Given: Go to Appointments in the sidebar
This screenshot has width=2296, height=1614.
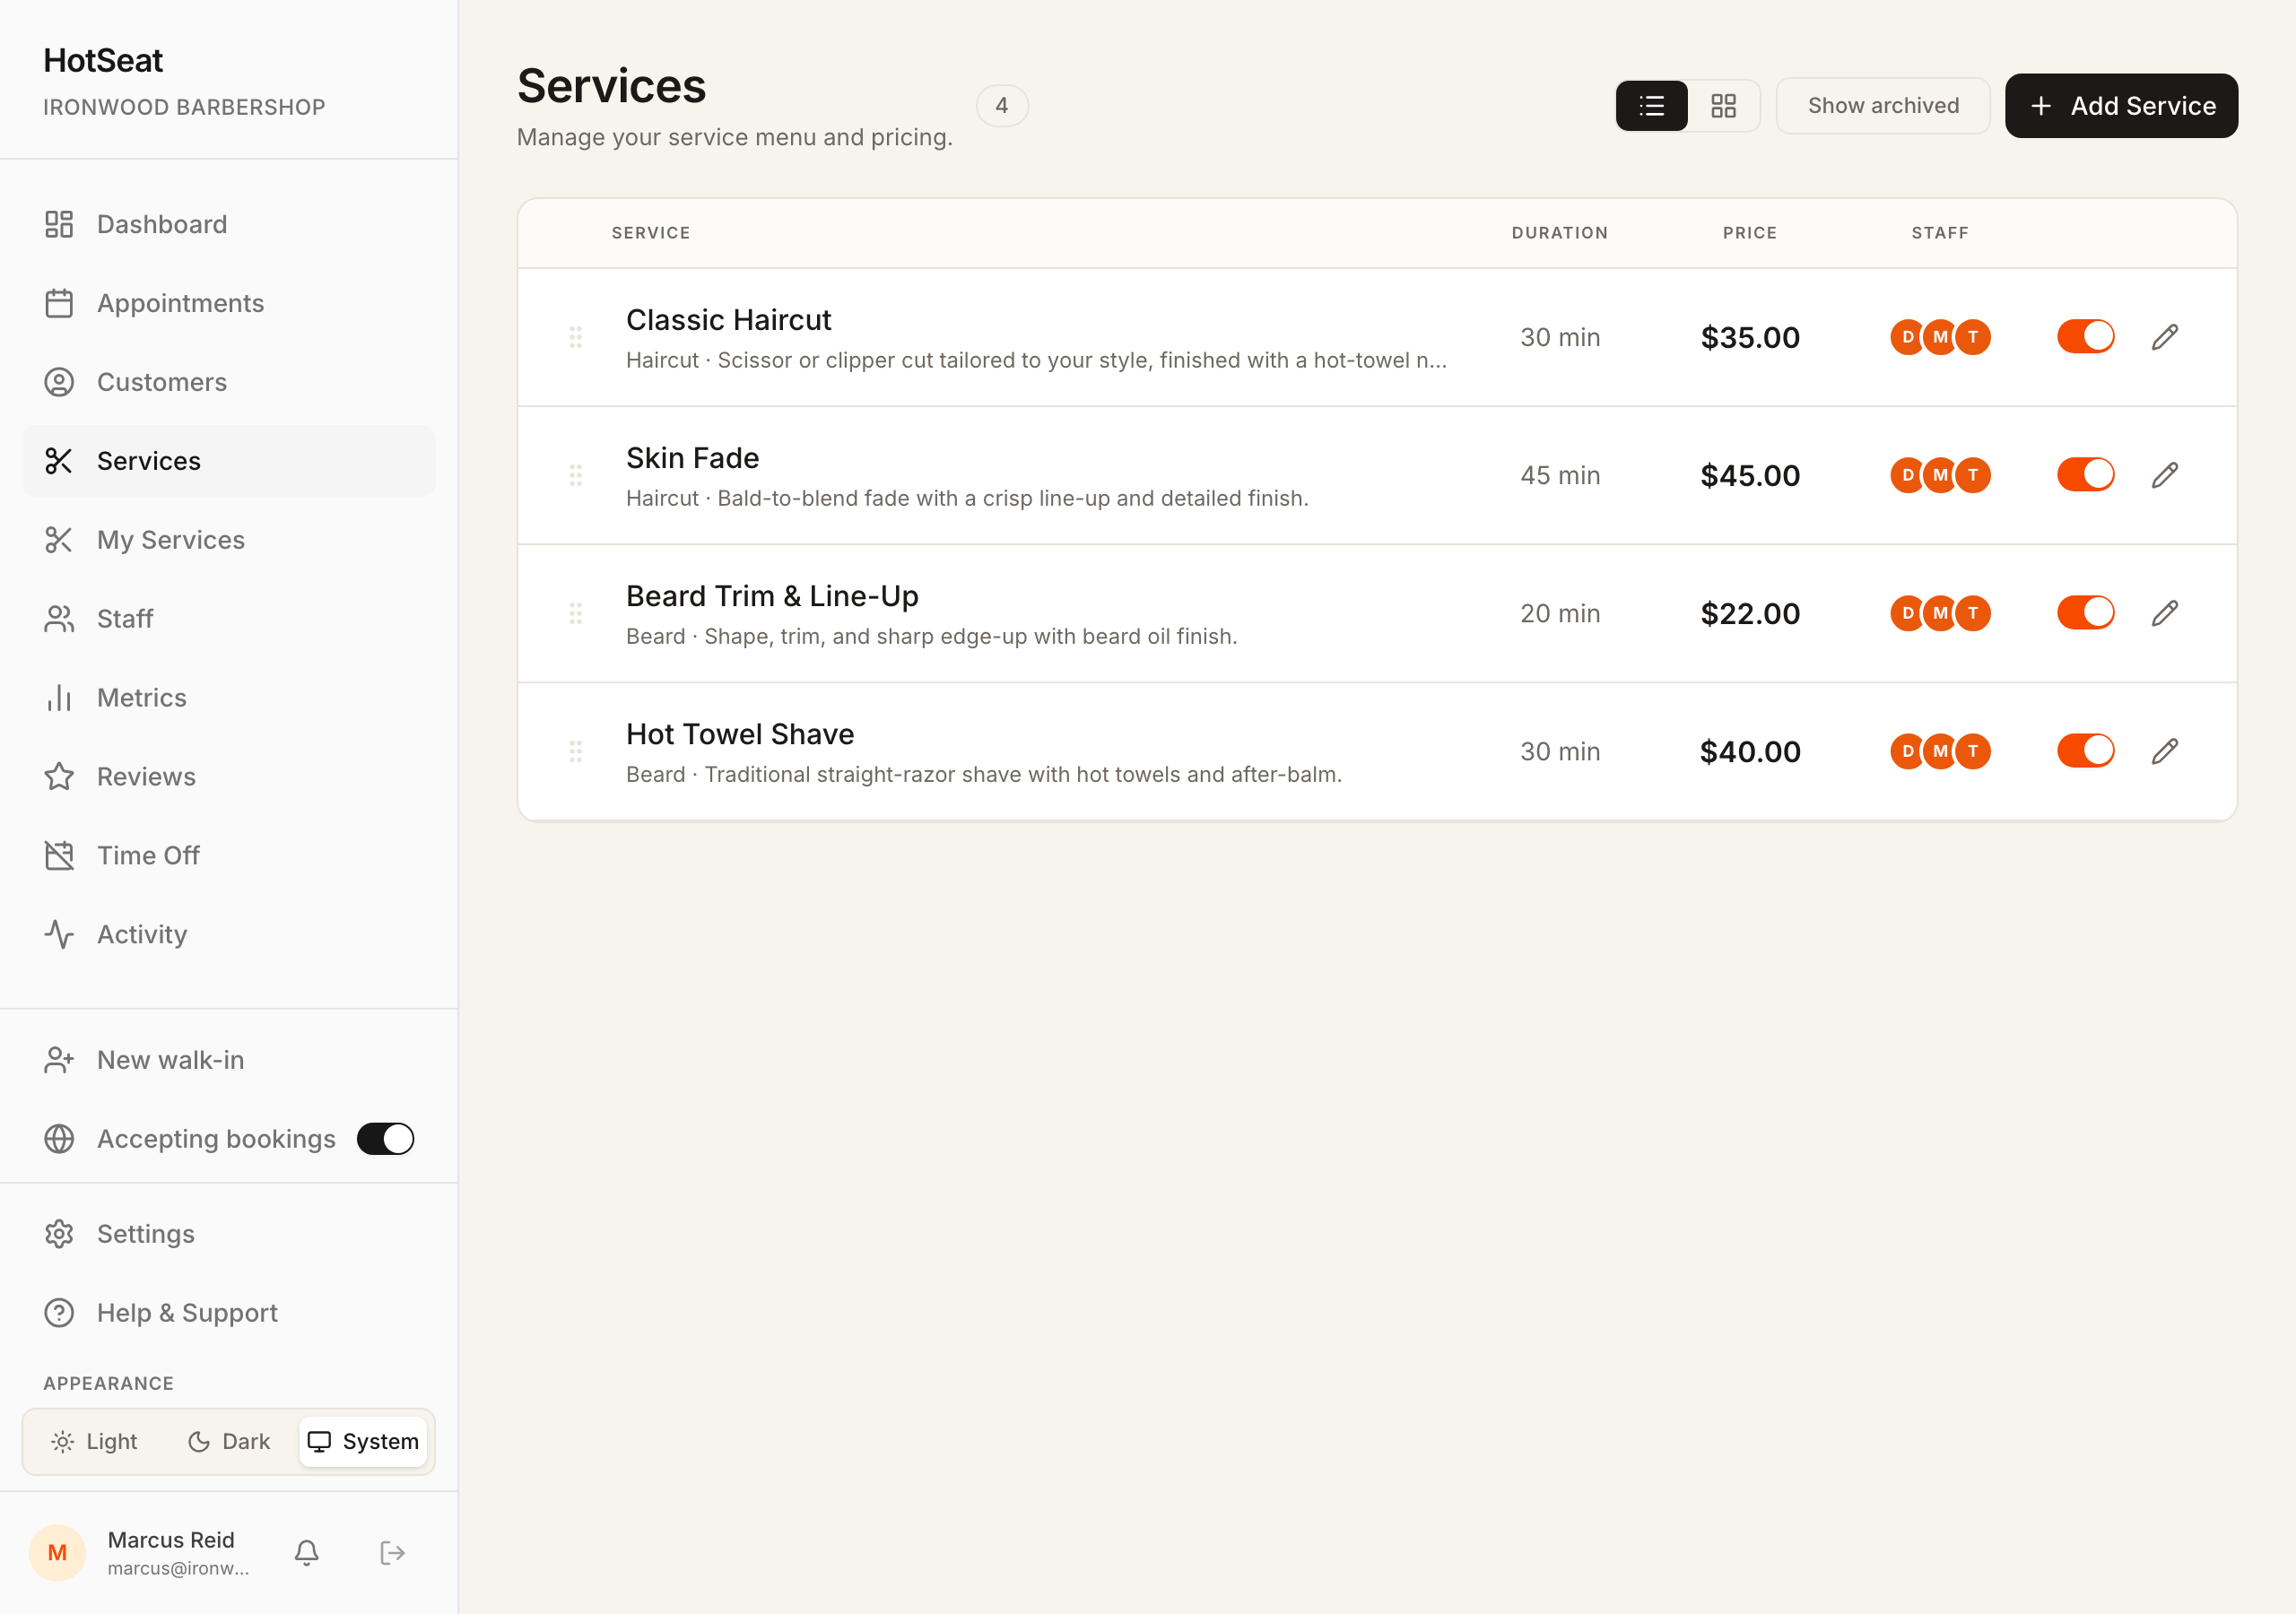Looking at the screenshot, I should point(228,303).
